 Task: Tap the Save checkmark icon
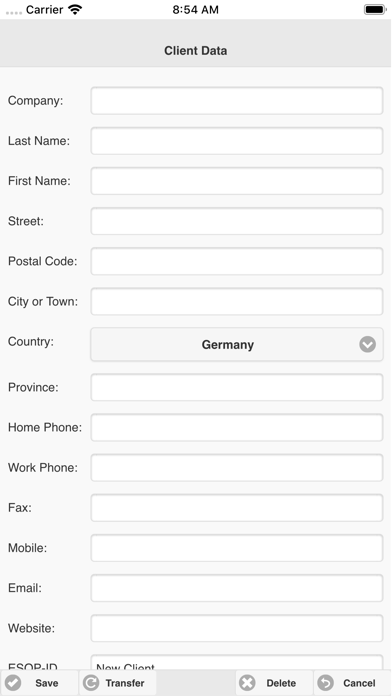click(13, 683)
